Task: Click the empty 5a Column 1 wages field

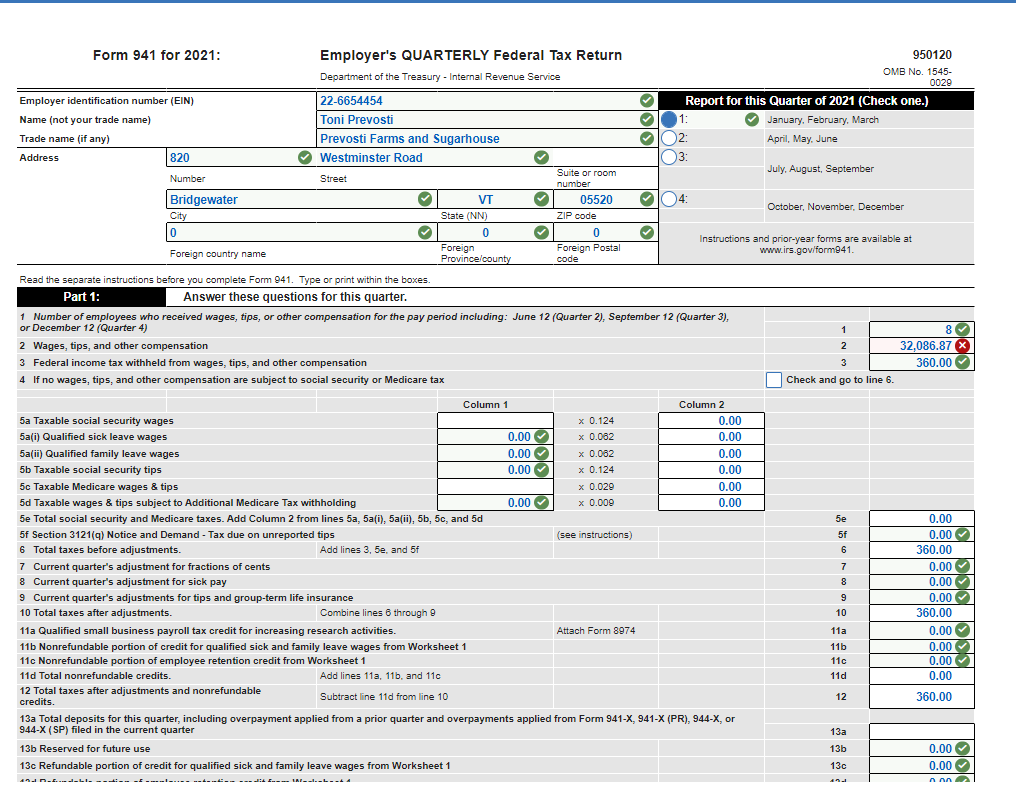Action: pos(495,420)
